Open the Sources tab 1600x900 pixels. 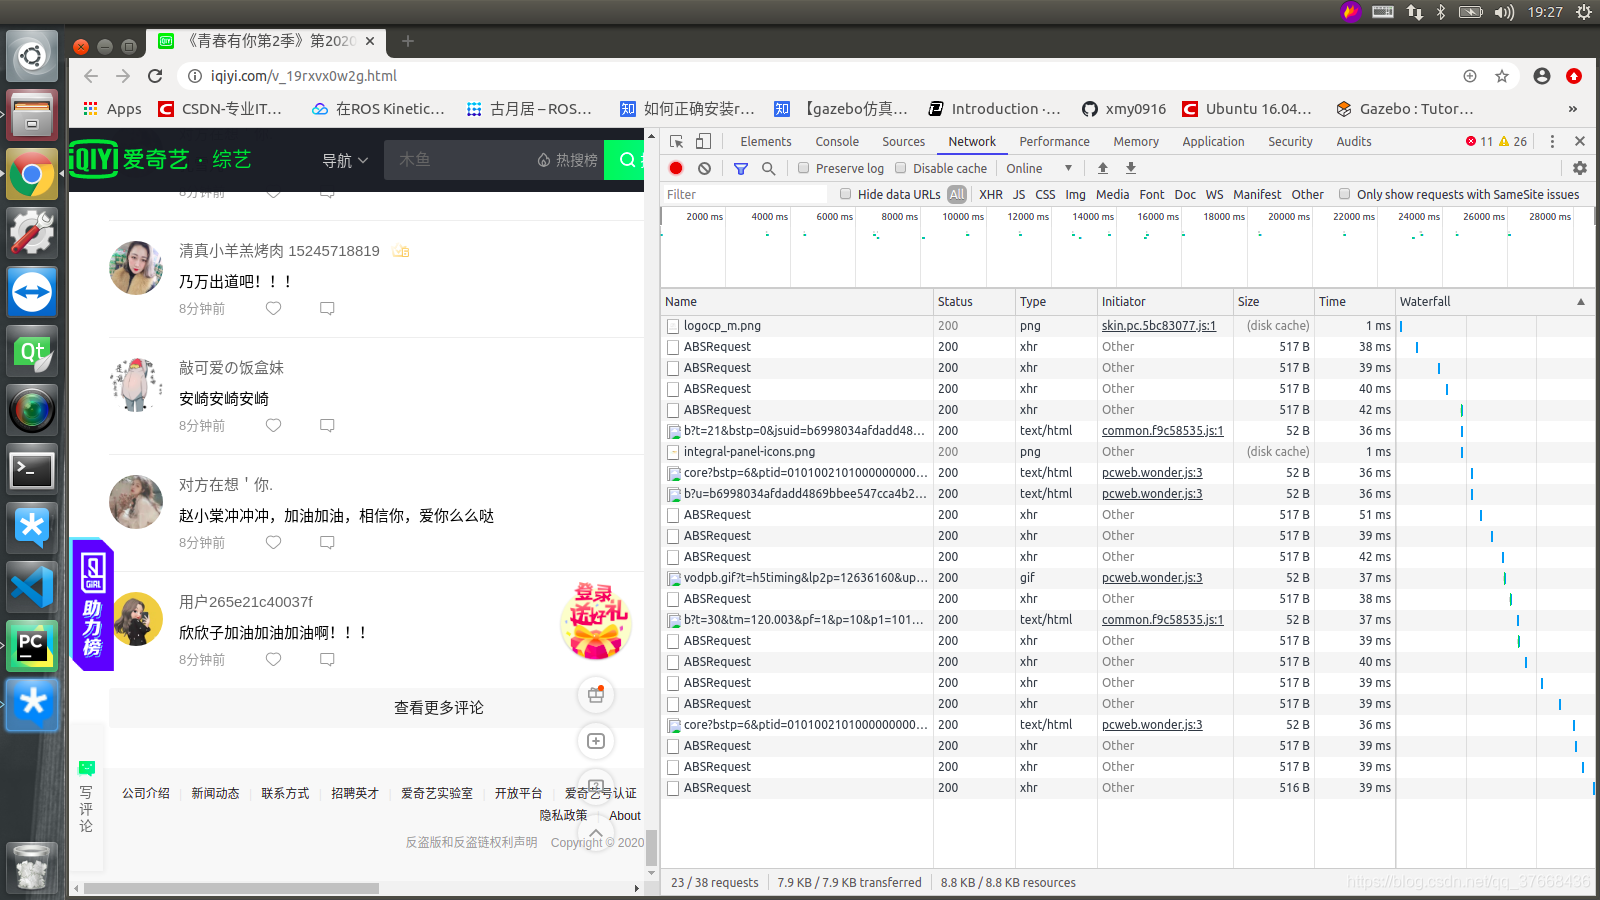(x=903, y=141)
